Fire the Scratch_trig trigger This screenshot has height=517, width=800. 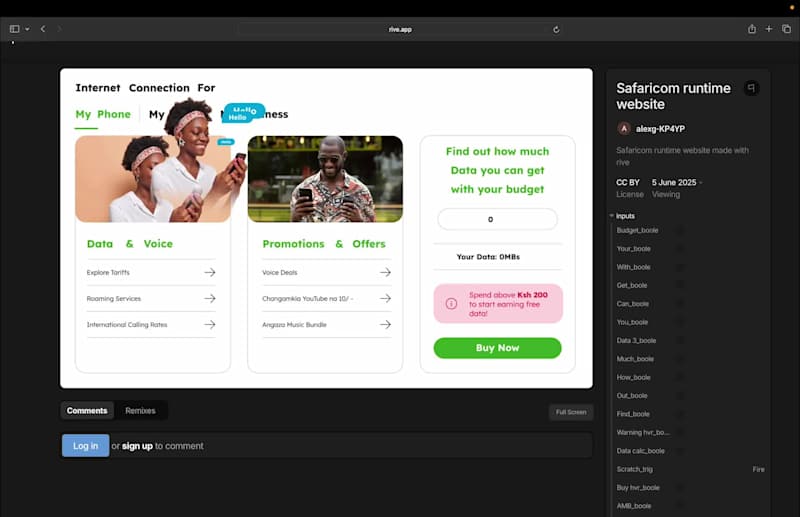tap(758, 469)
